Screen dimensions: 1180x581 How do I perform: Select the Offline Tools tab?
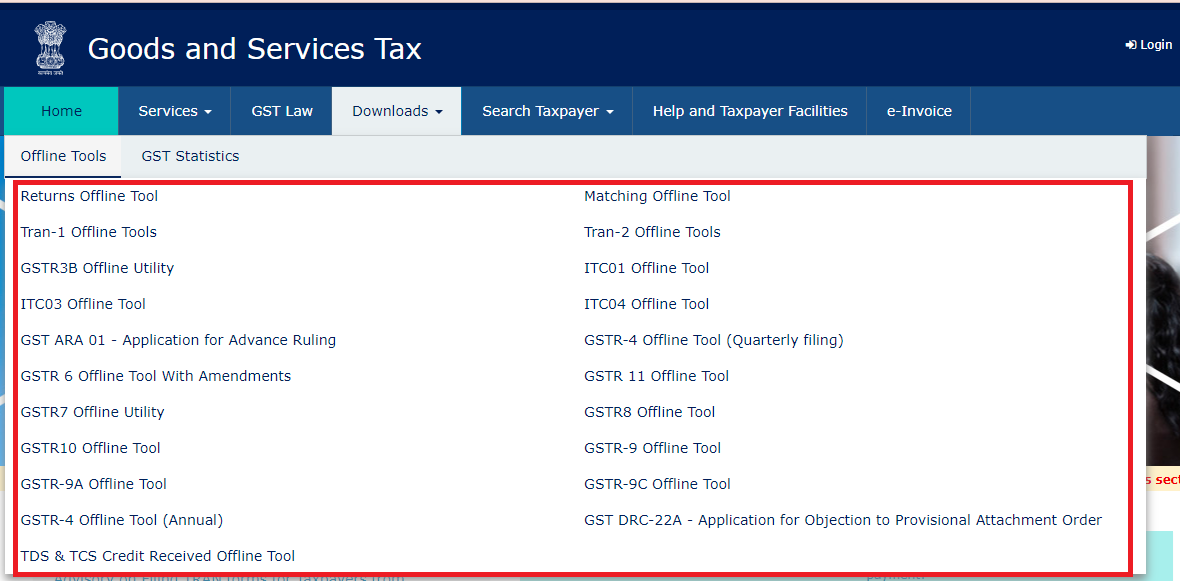point(62,156)
